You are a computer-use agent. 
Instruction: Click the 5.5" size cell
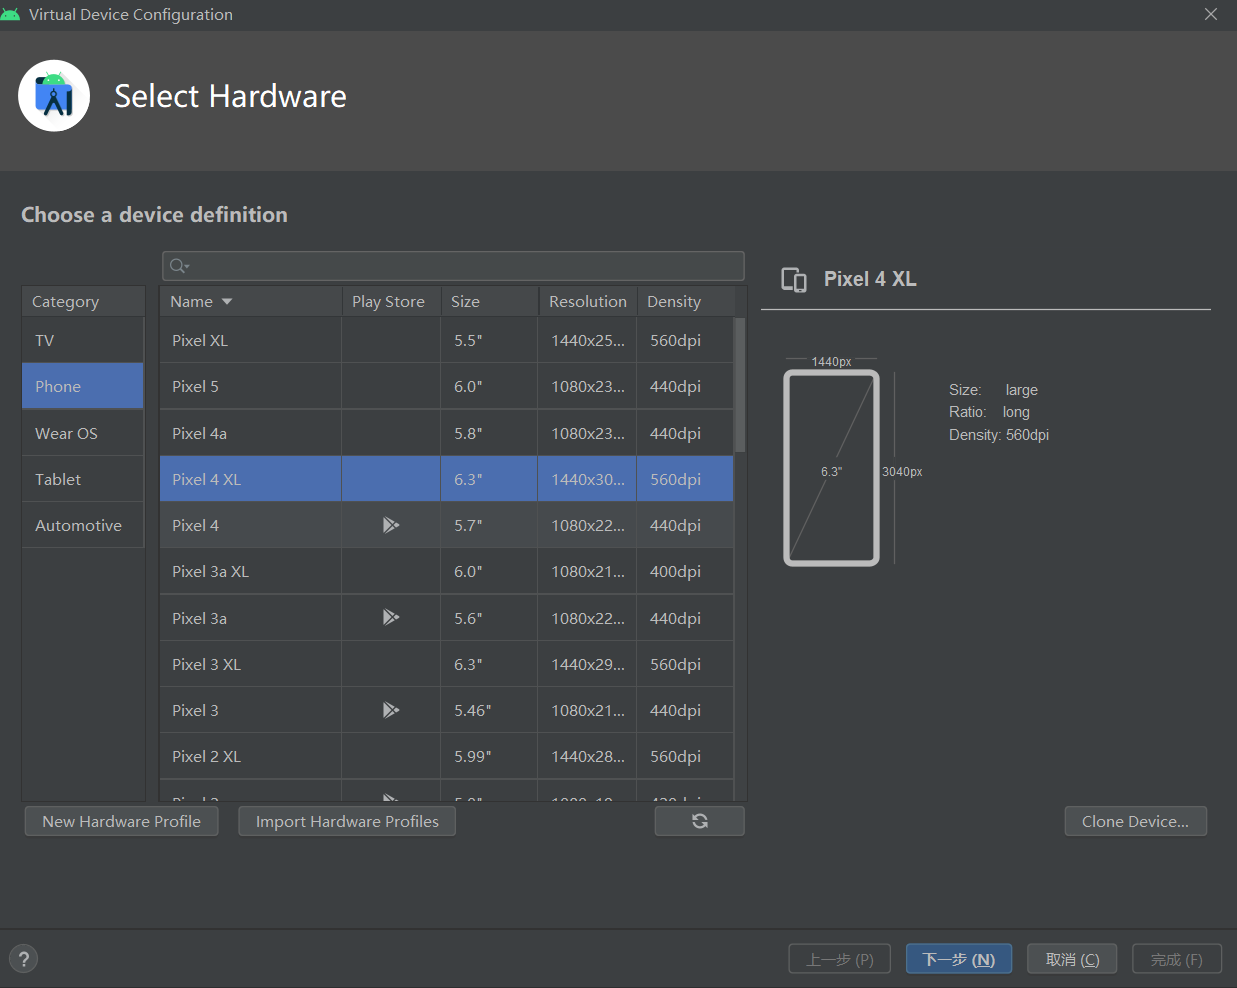coord(489,341)
